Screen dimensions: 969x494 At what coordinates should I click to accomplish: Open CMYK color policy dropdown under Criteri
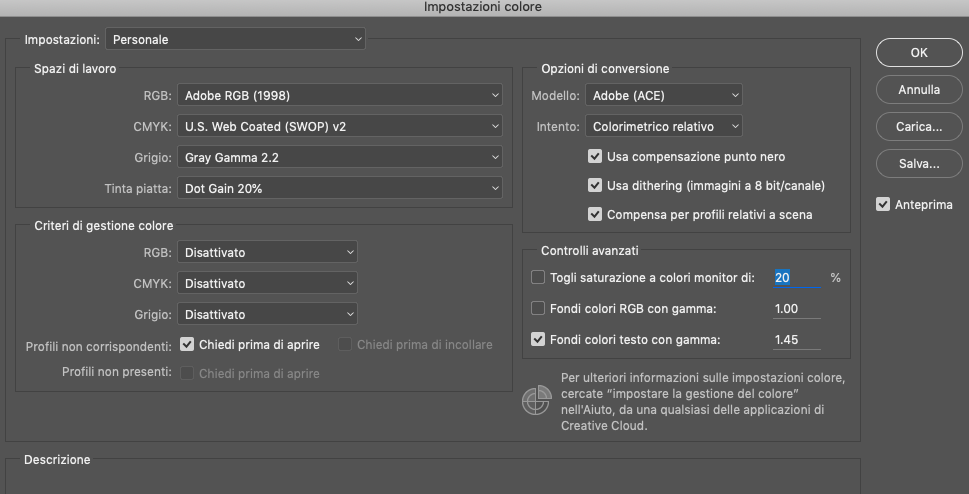267,283
